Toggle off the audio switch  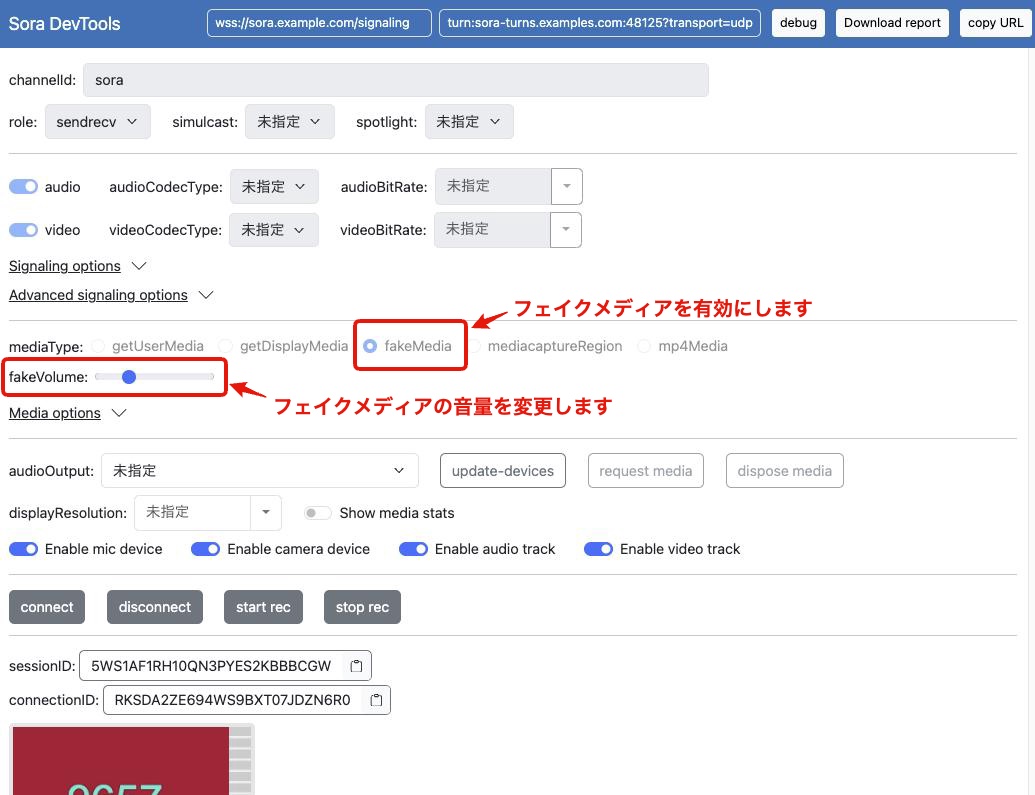coord(22,186)
